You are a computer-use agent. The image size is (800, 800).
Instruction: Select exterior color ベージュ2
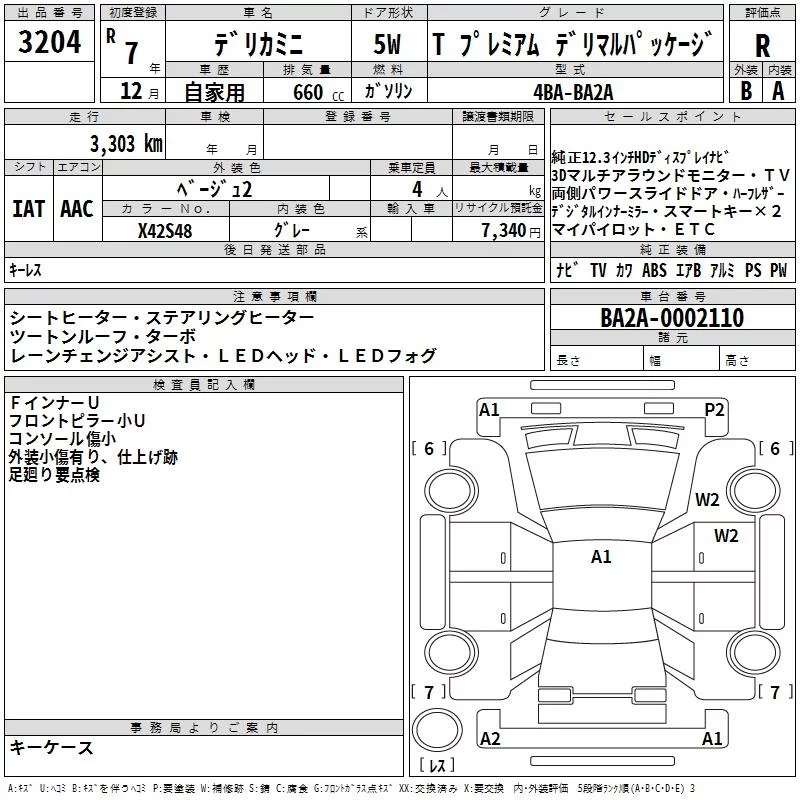(214, 189)
